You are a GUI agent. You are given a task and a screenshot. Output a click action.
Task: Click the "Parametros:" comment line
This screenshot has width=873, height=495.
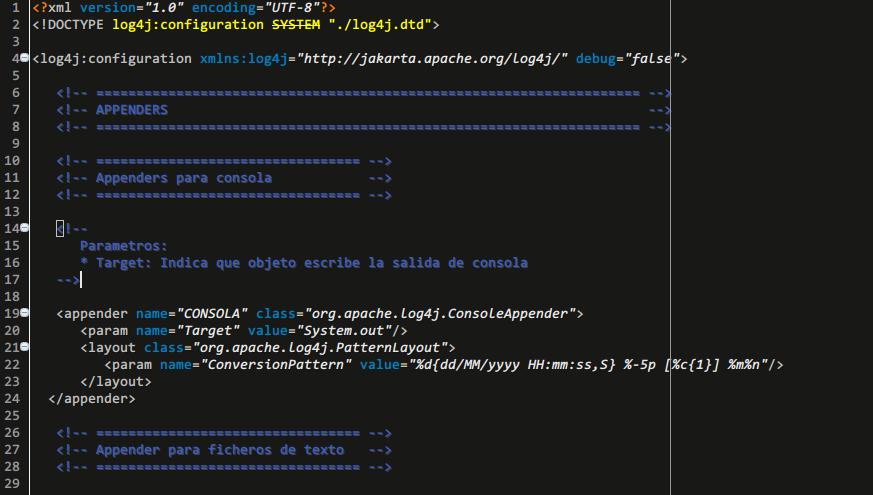pos(123,246)
